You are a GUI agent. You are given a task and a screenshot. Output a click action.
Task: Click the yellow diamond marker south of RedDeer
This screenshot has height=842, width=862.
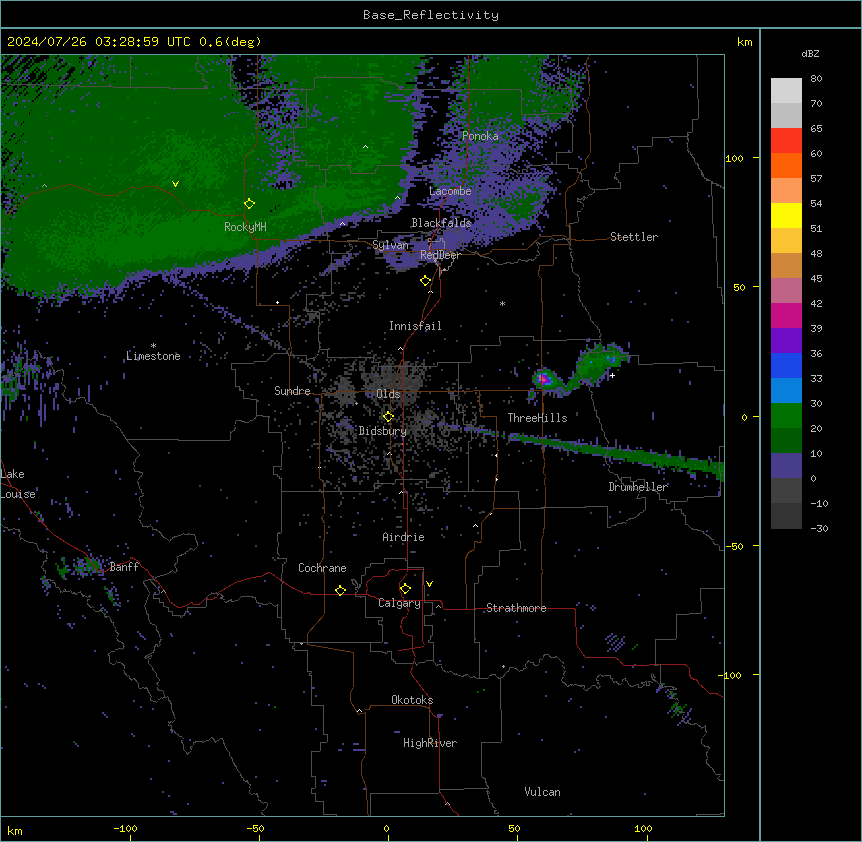point(426,281)
